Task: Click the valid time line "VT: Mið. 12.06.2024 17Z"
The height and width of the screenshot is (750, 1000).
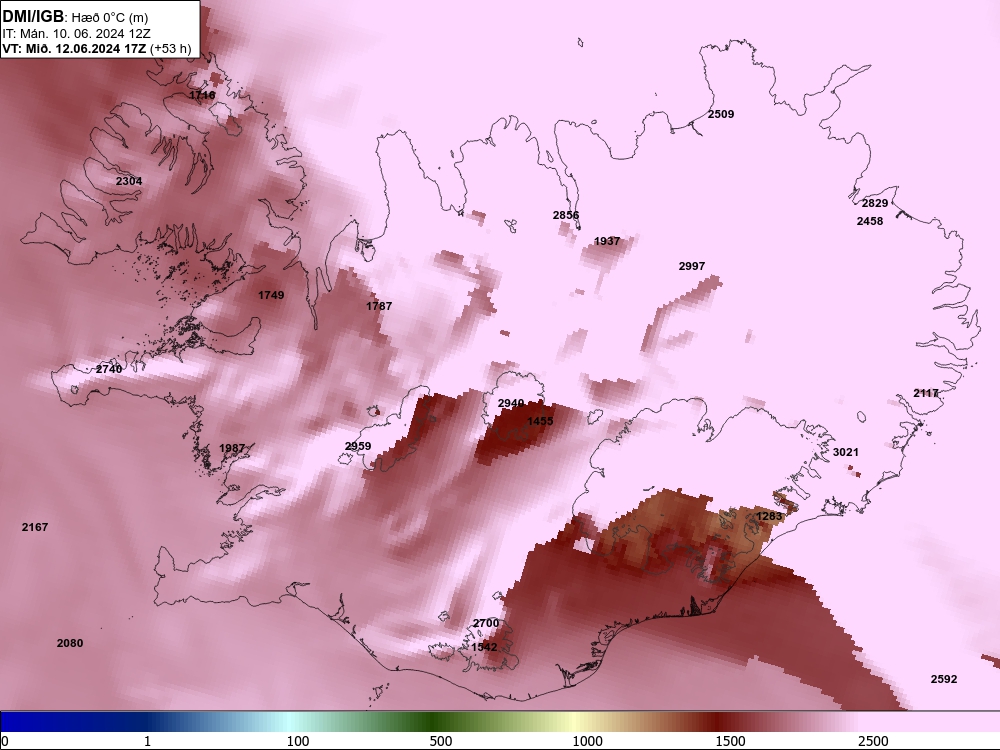Action: point(74,48)
